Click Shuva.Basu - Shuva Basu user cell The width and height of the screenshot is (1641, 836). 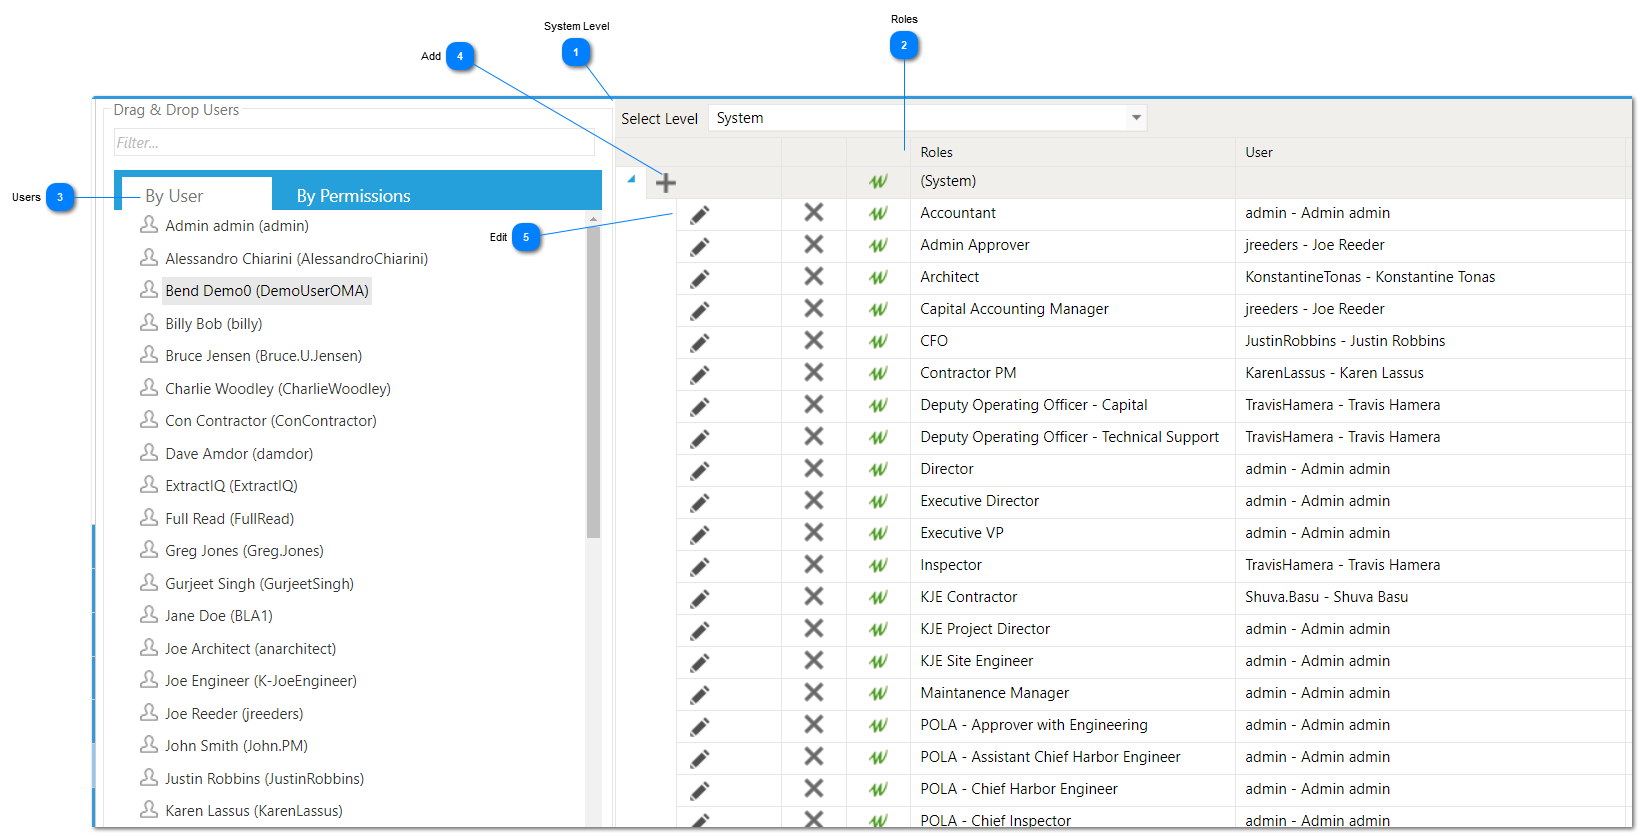click(x=1326, y=597)
